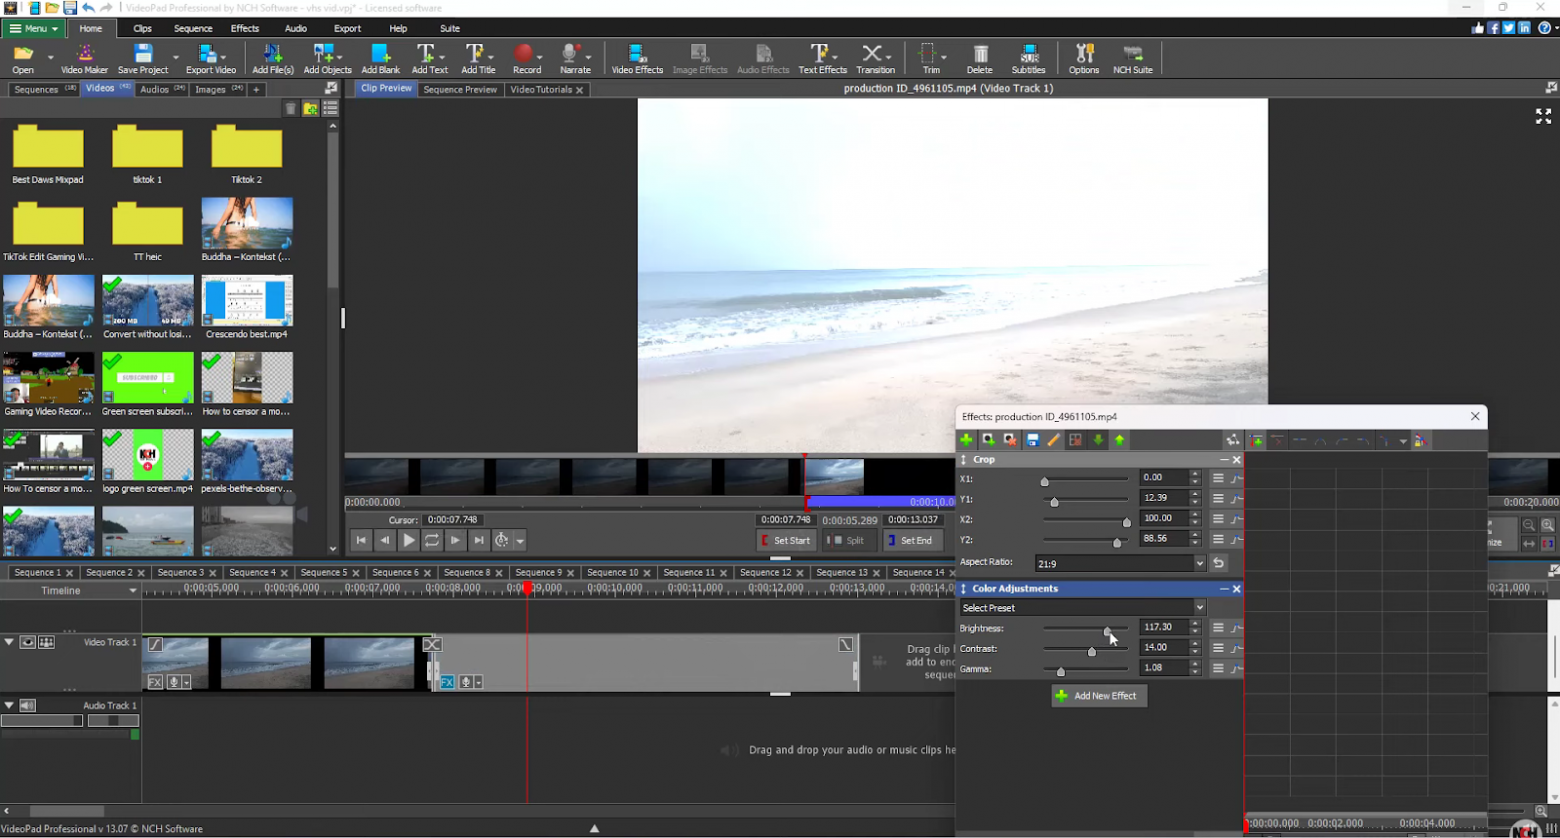Open the Effects menu
1560x838 pixels.
(244, 28)
